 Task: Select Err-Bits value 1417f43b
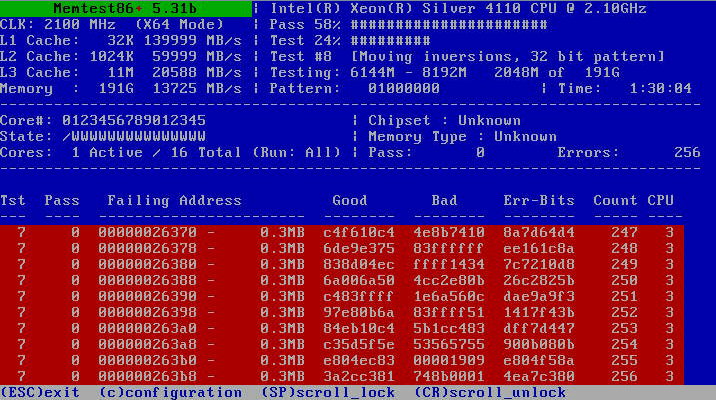[539, 312]
